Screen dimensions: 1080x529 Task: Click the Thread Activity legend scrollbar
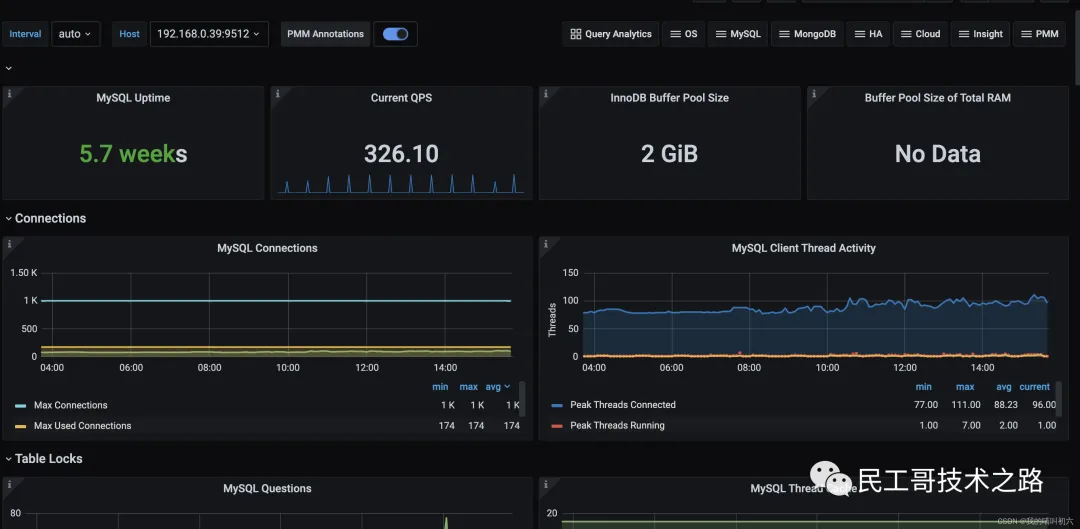[1059, 399]
